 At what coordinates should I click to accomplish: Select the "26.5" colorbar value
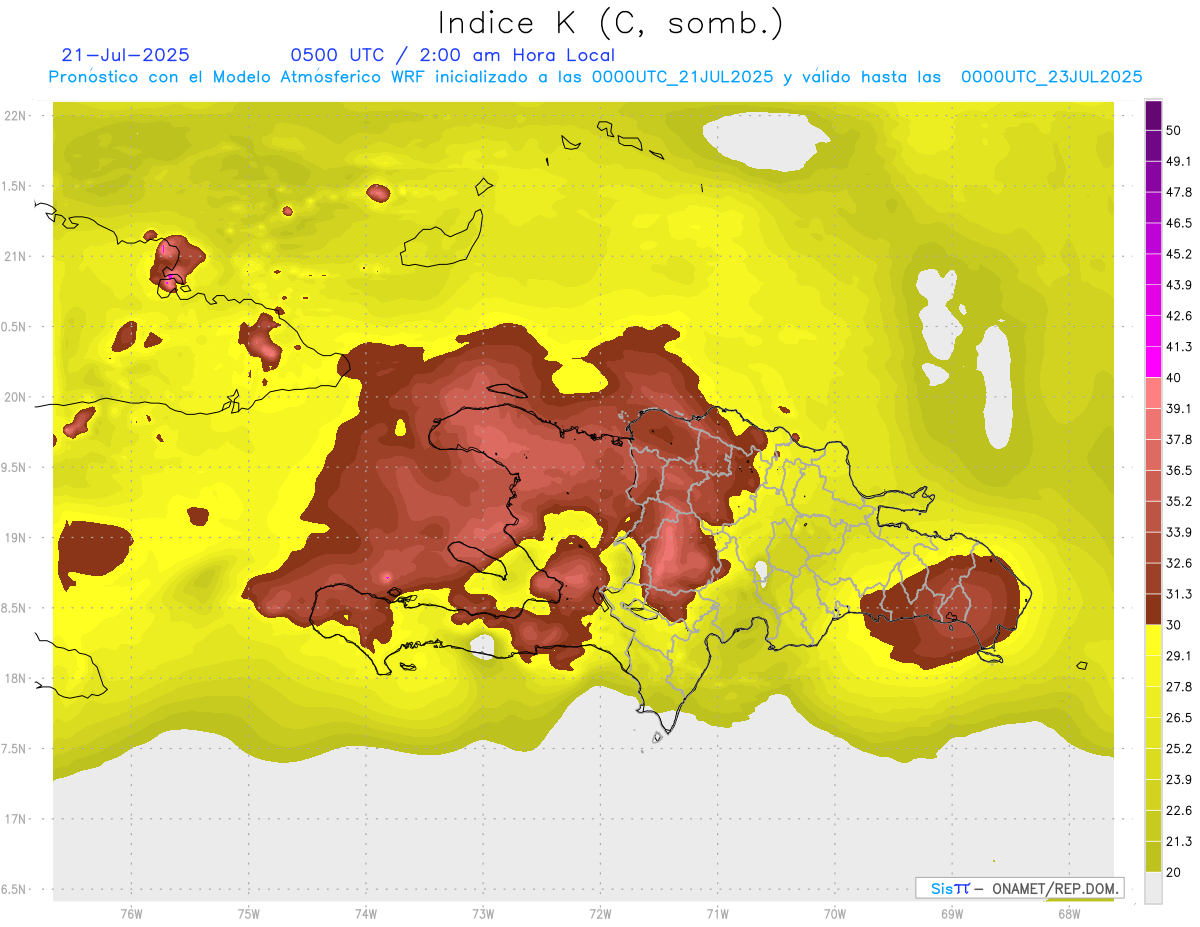point(1179,717)
